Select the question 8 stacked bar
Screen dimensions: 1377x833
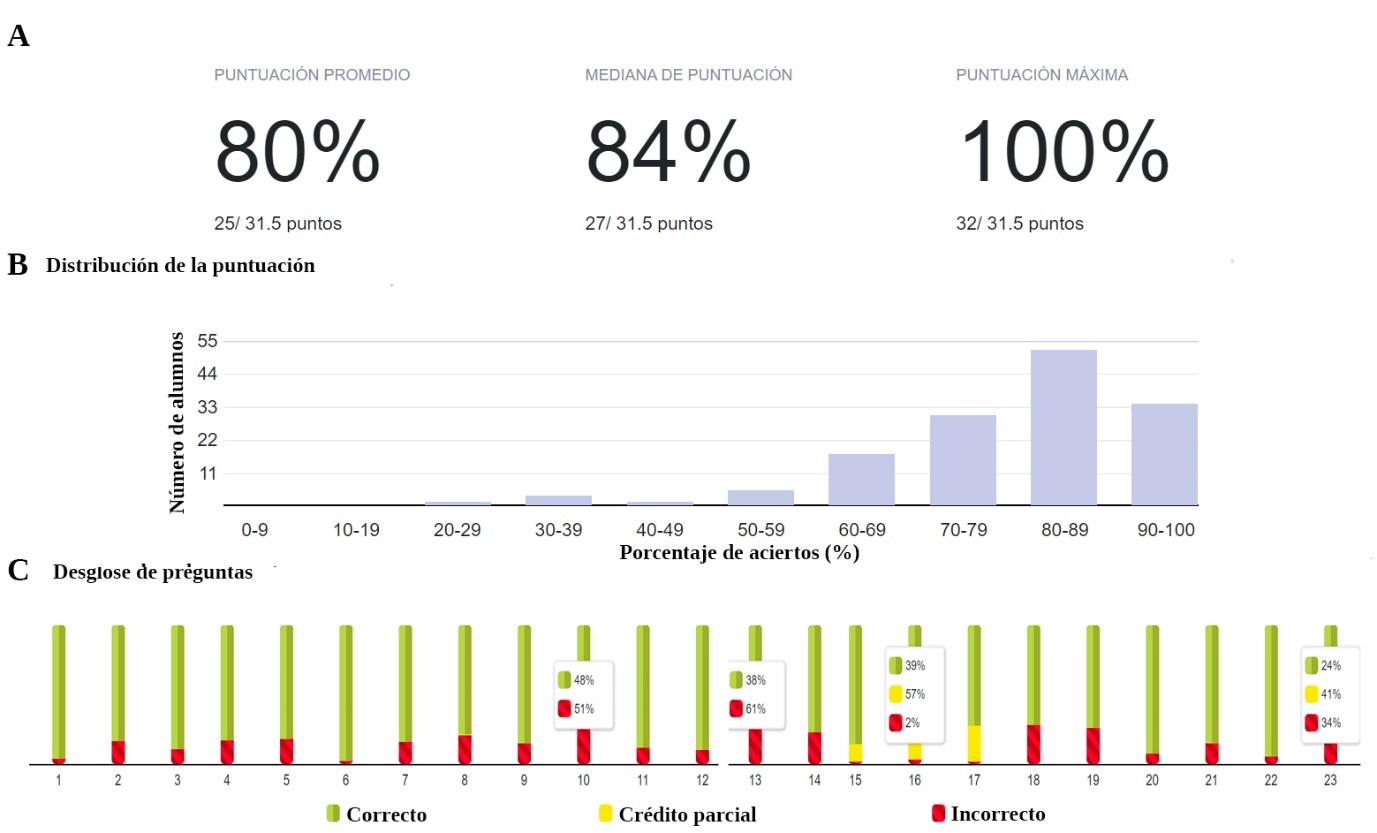click(465, 695)
